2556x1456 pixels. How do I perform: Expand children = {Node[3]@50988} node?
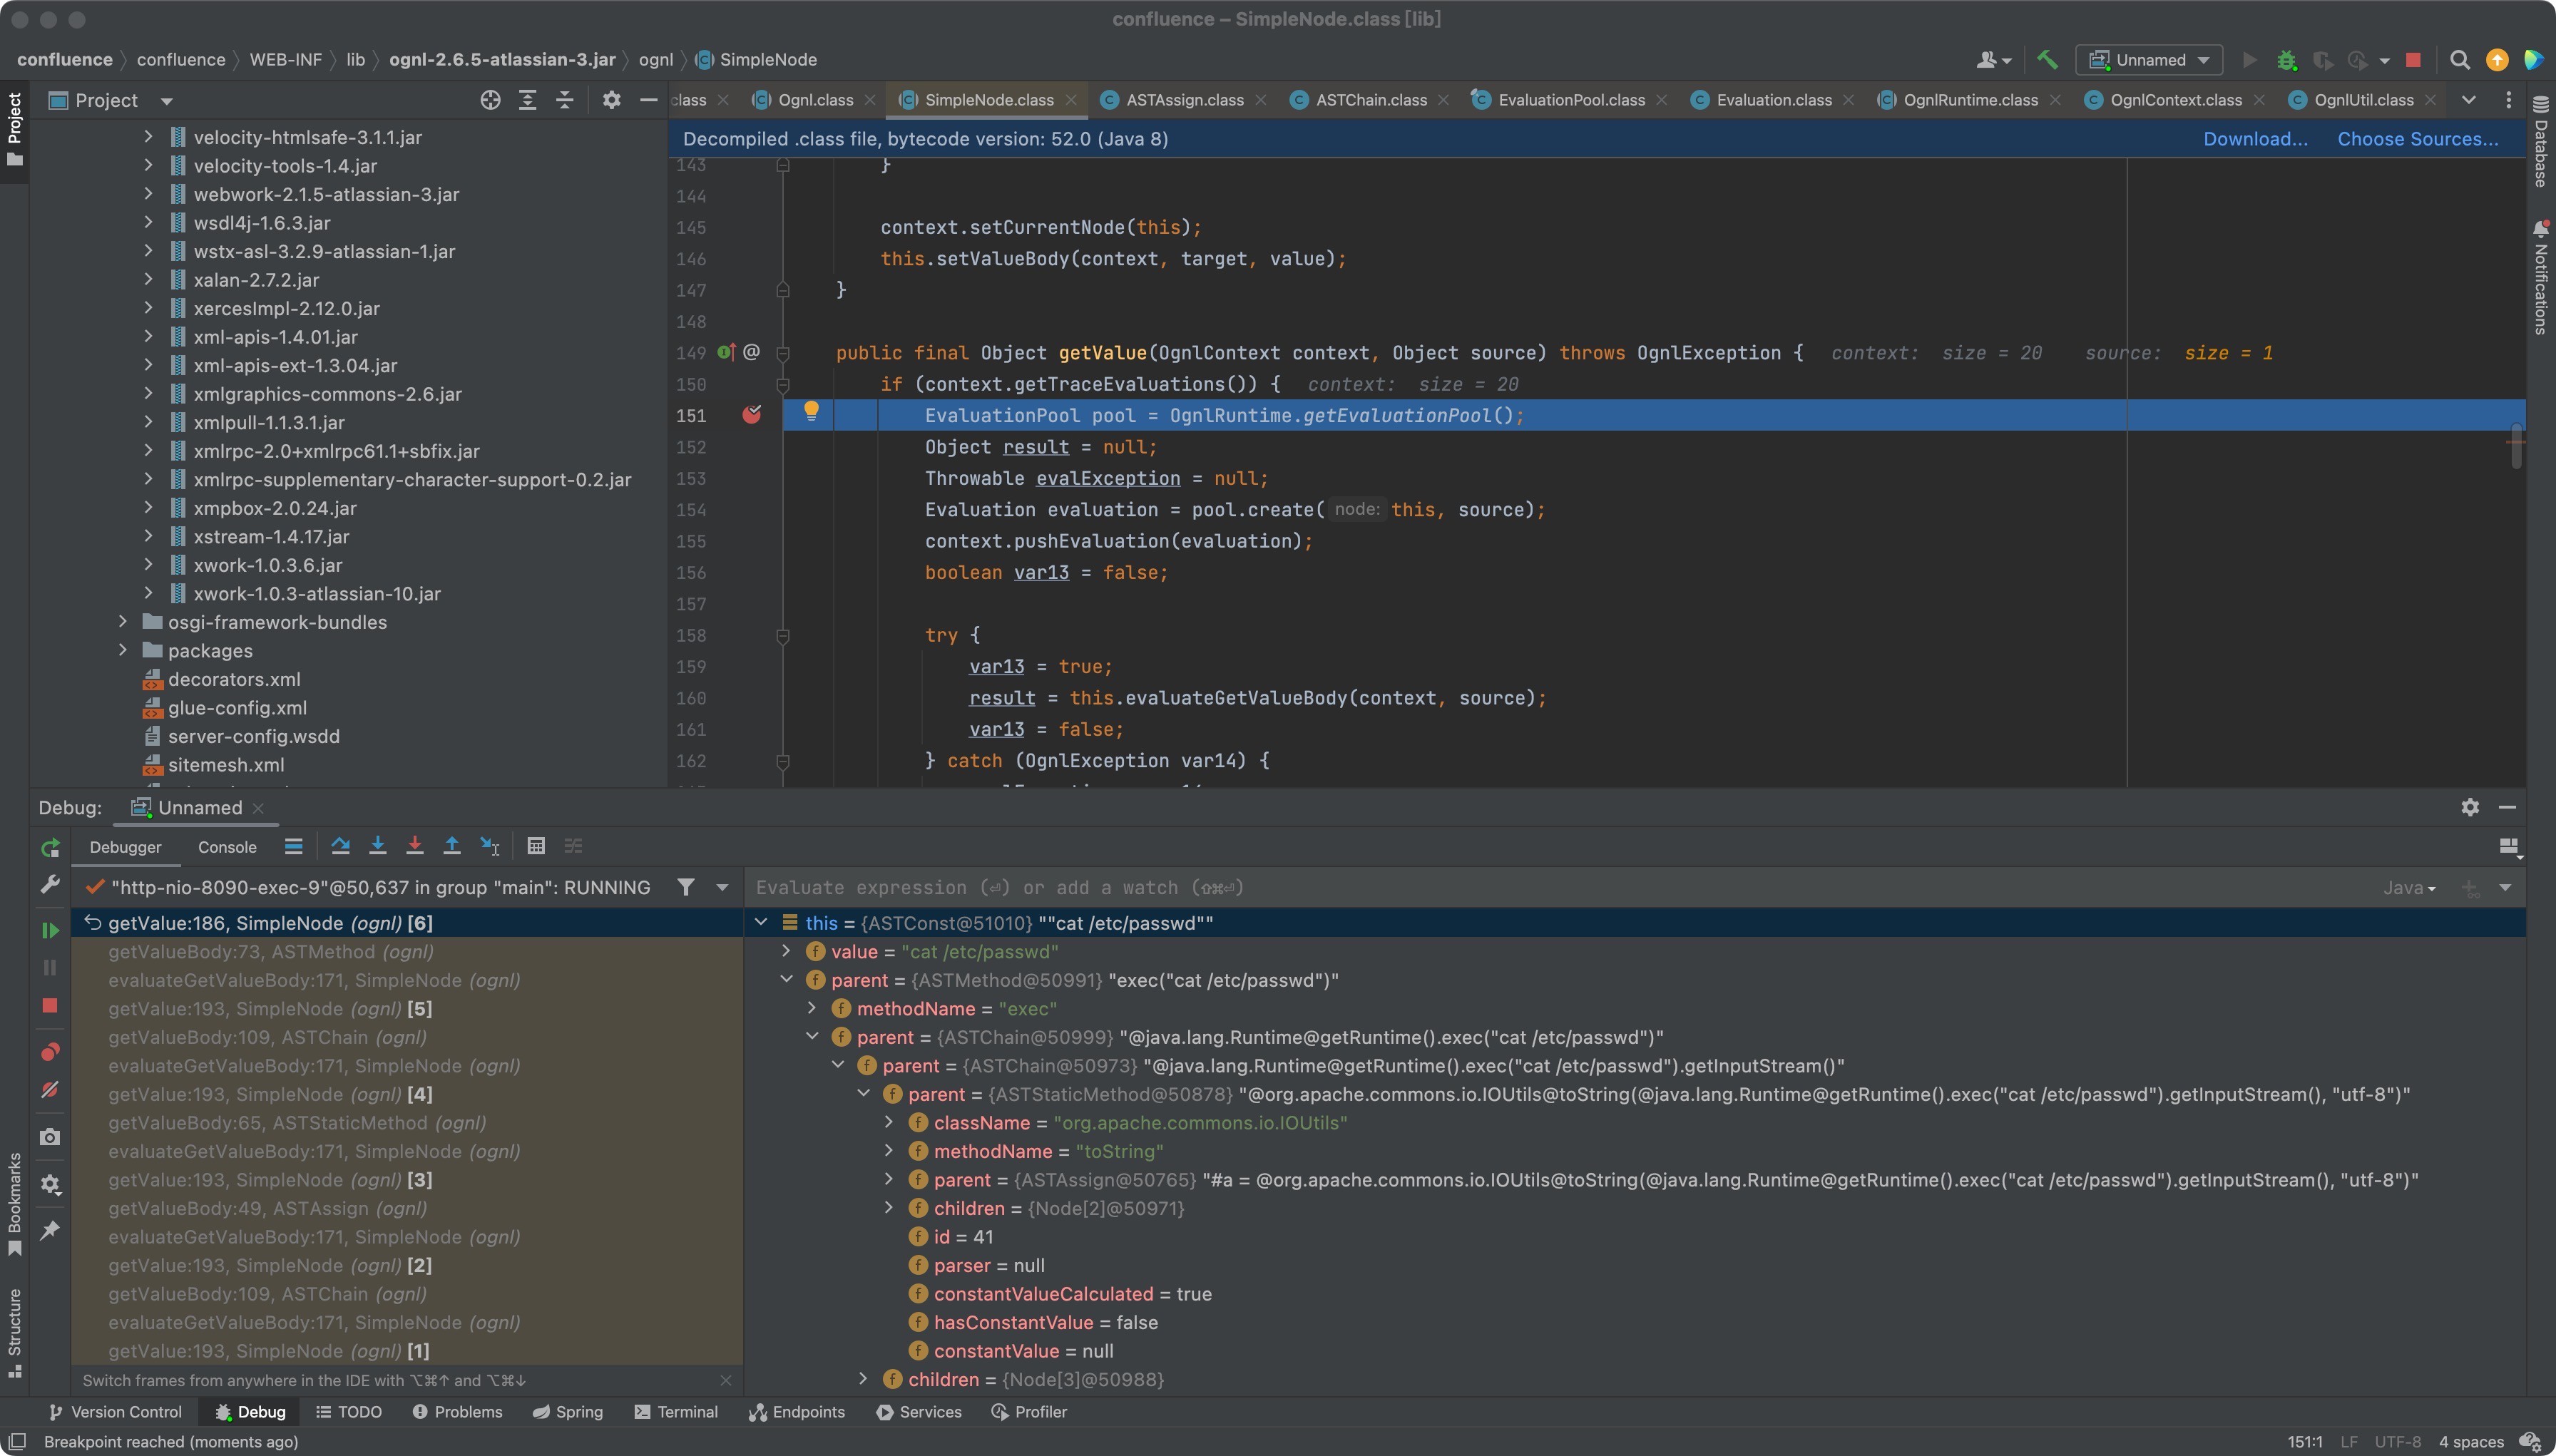point(863,1379)
